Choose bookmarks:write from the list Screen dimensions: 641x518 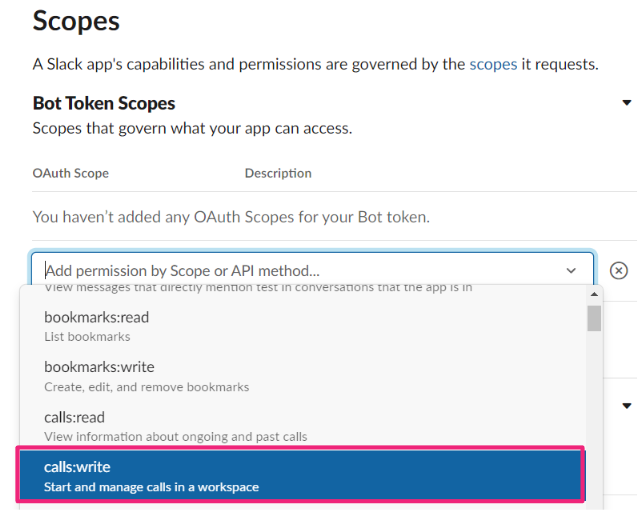pyautogui.click(x=302, y=376)
